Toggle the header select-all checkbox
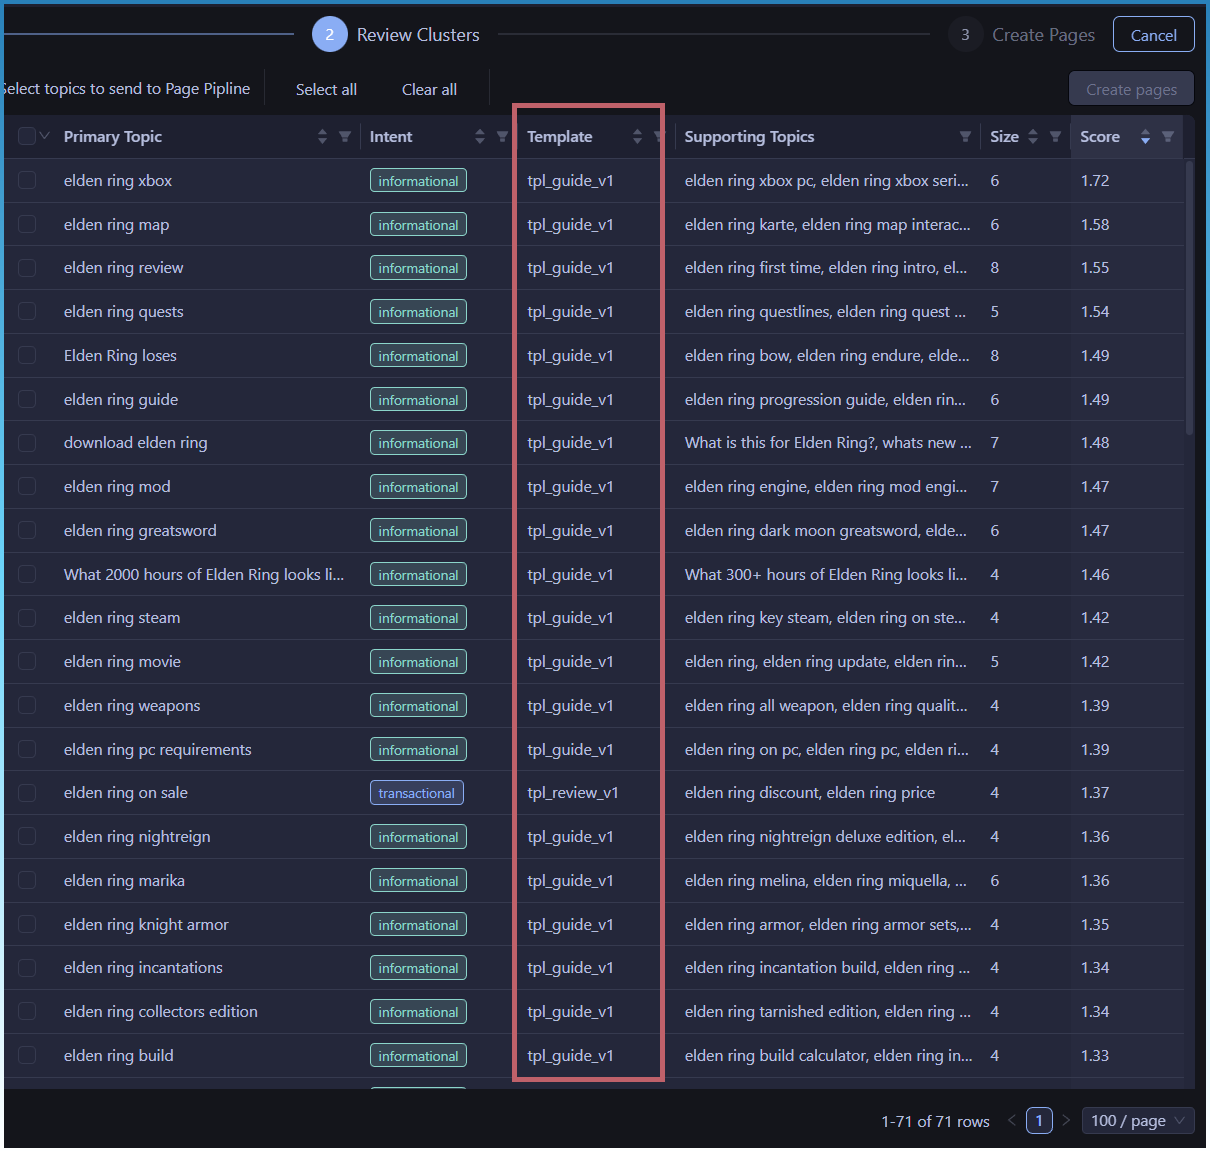Viewport: 1210px width, 1152px height. coord(27,137)
